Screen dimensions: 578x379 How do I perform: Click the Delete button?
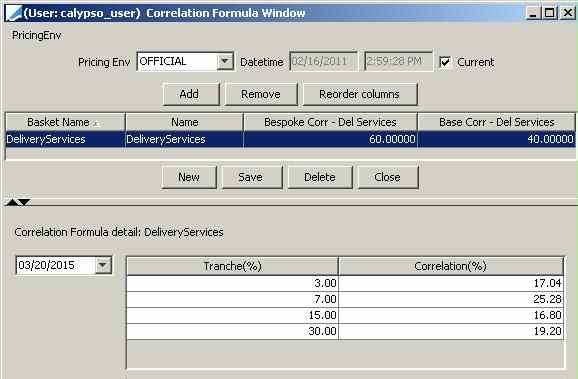click(x=320, y=177)
